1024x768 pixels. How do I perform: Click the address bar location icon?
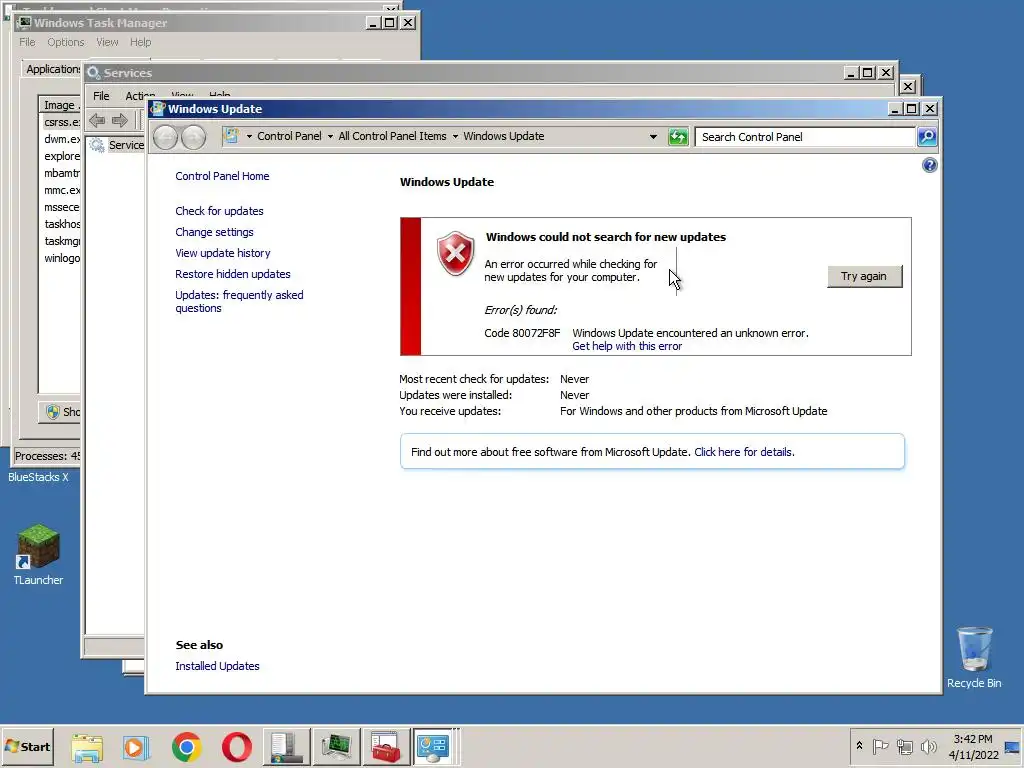[231, 136]
